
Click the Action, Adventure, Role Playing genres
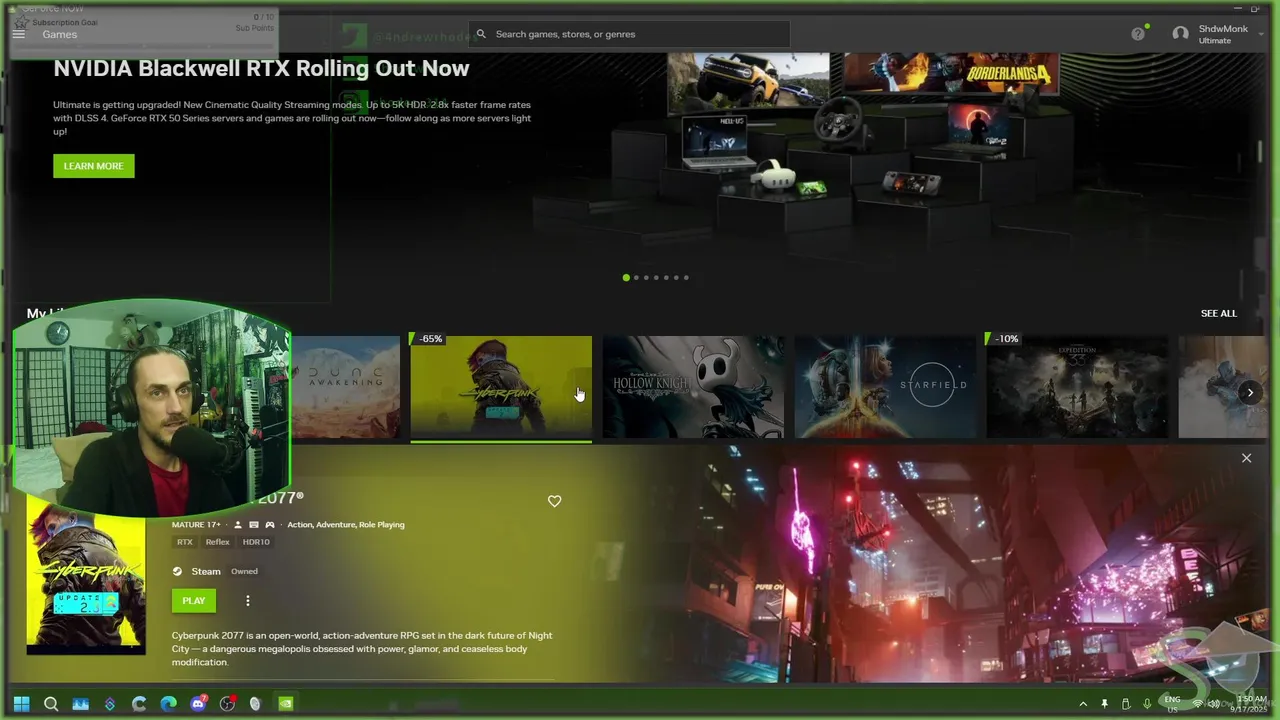pyautogui.click(x=346, y=525)
